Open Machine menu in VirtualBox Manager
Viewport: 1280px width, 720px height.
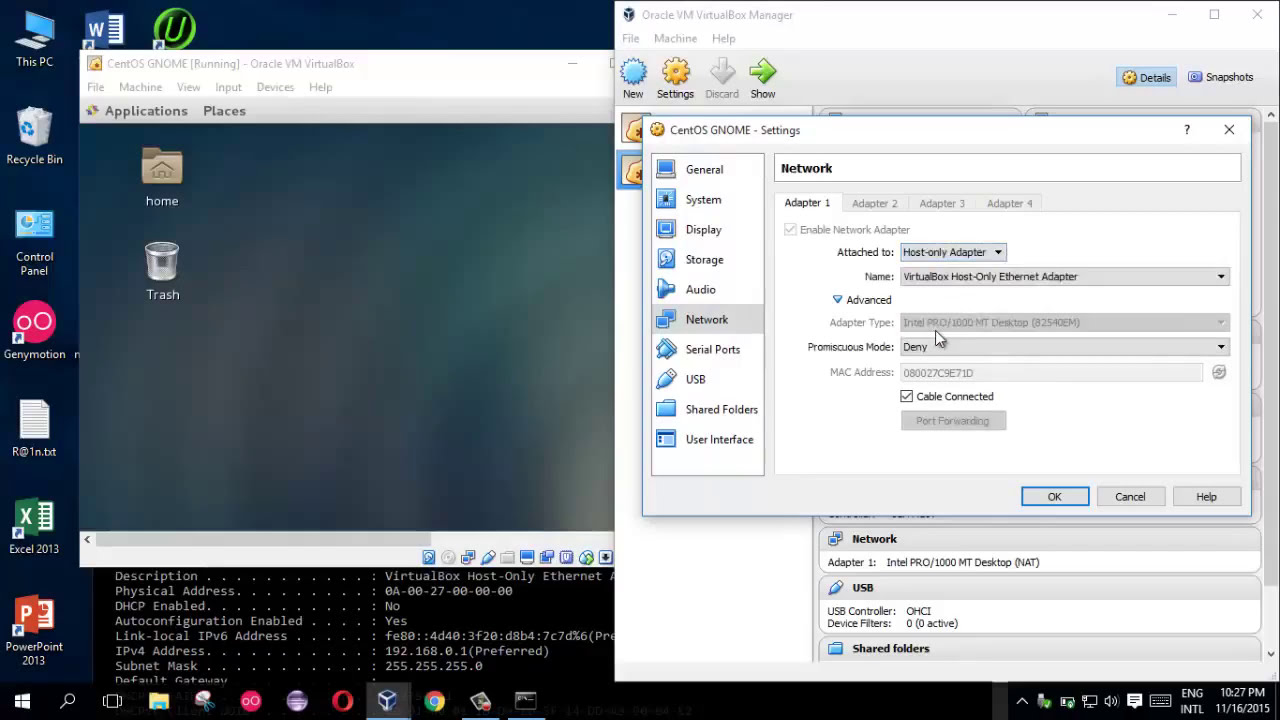(675, 38)
